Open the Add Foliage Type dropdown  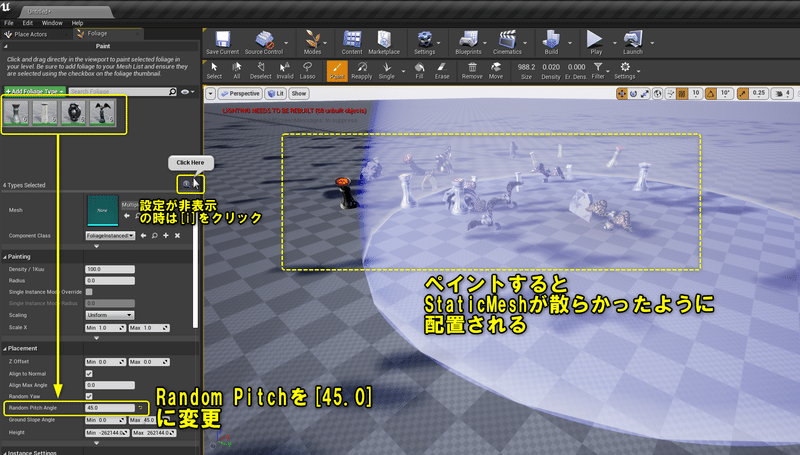35,91
